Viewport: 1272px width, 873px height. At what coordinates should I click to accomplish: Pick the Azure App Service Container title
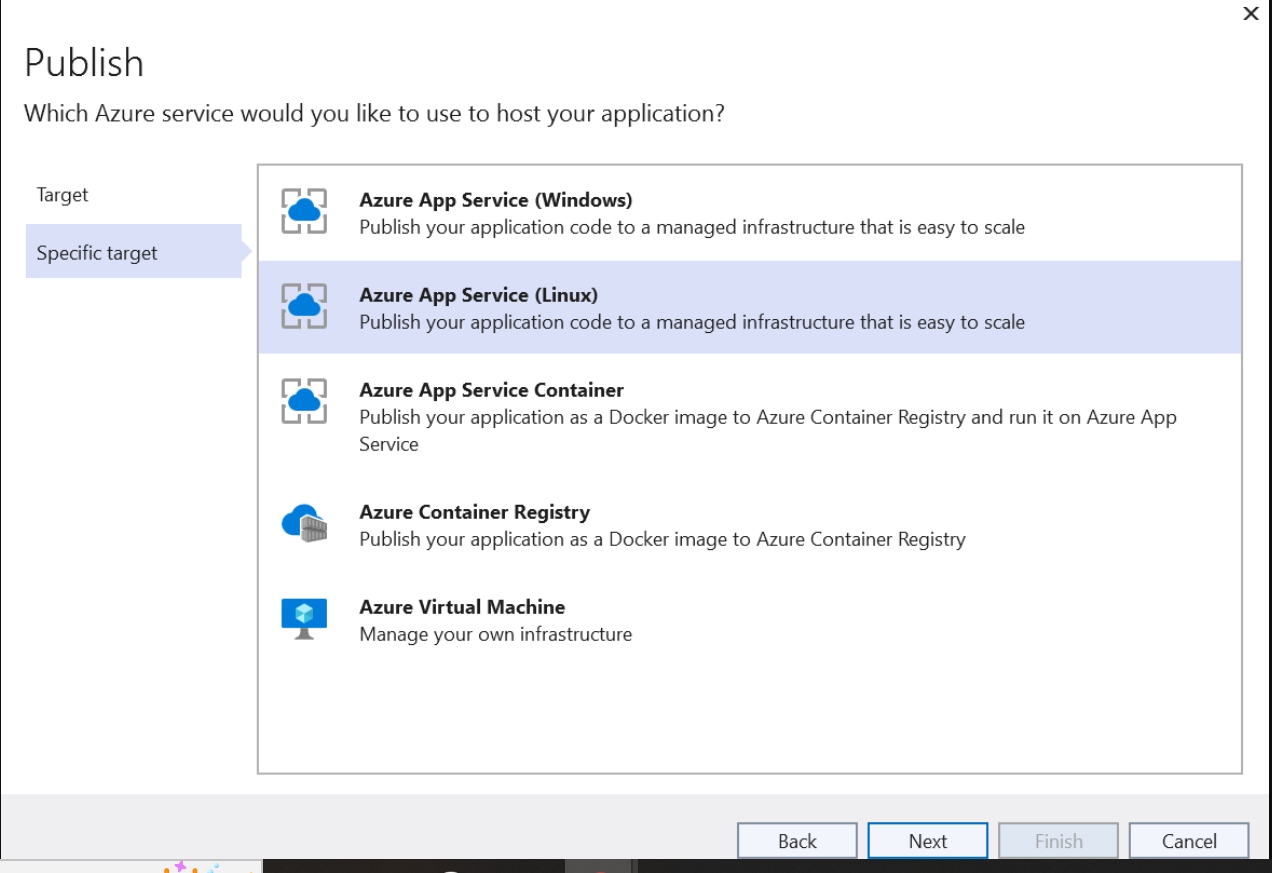(x=491, y=390)
